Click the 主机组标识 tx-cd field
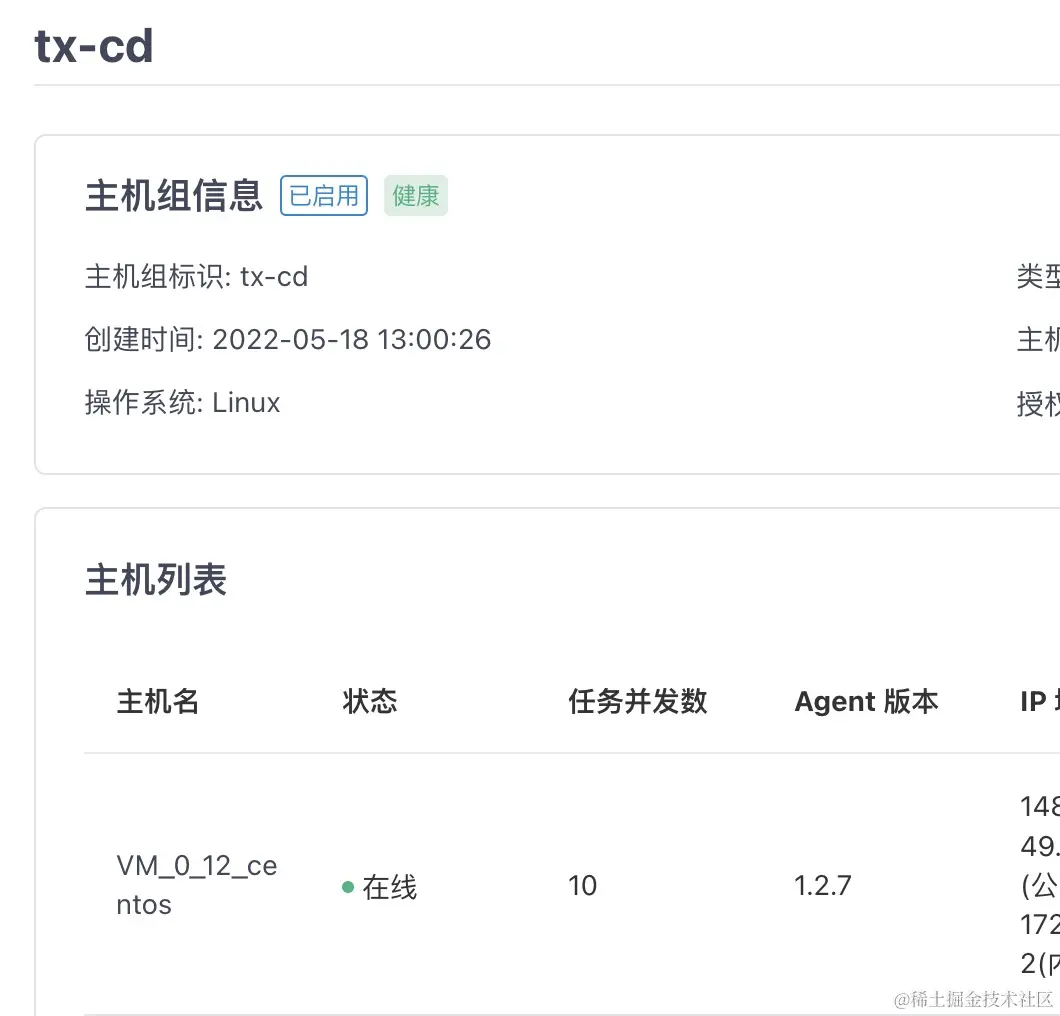Screen dimensions: 1060x1016 tap(196, 277)
